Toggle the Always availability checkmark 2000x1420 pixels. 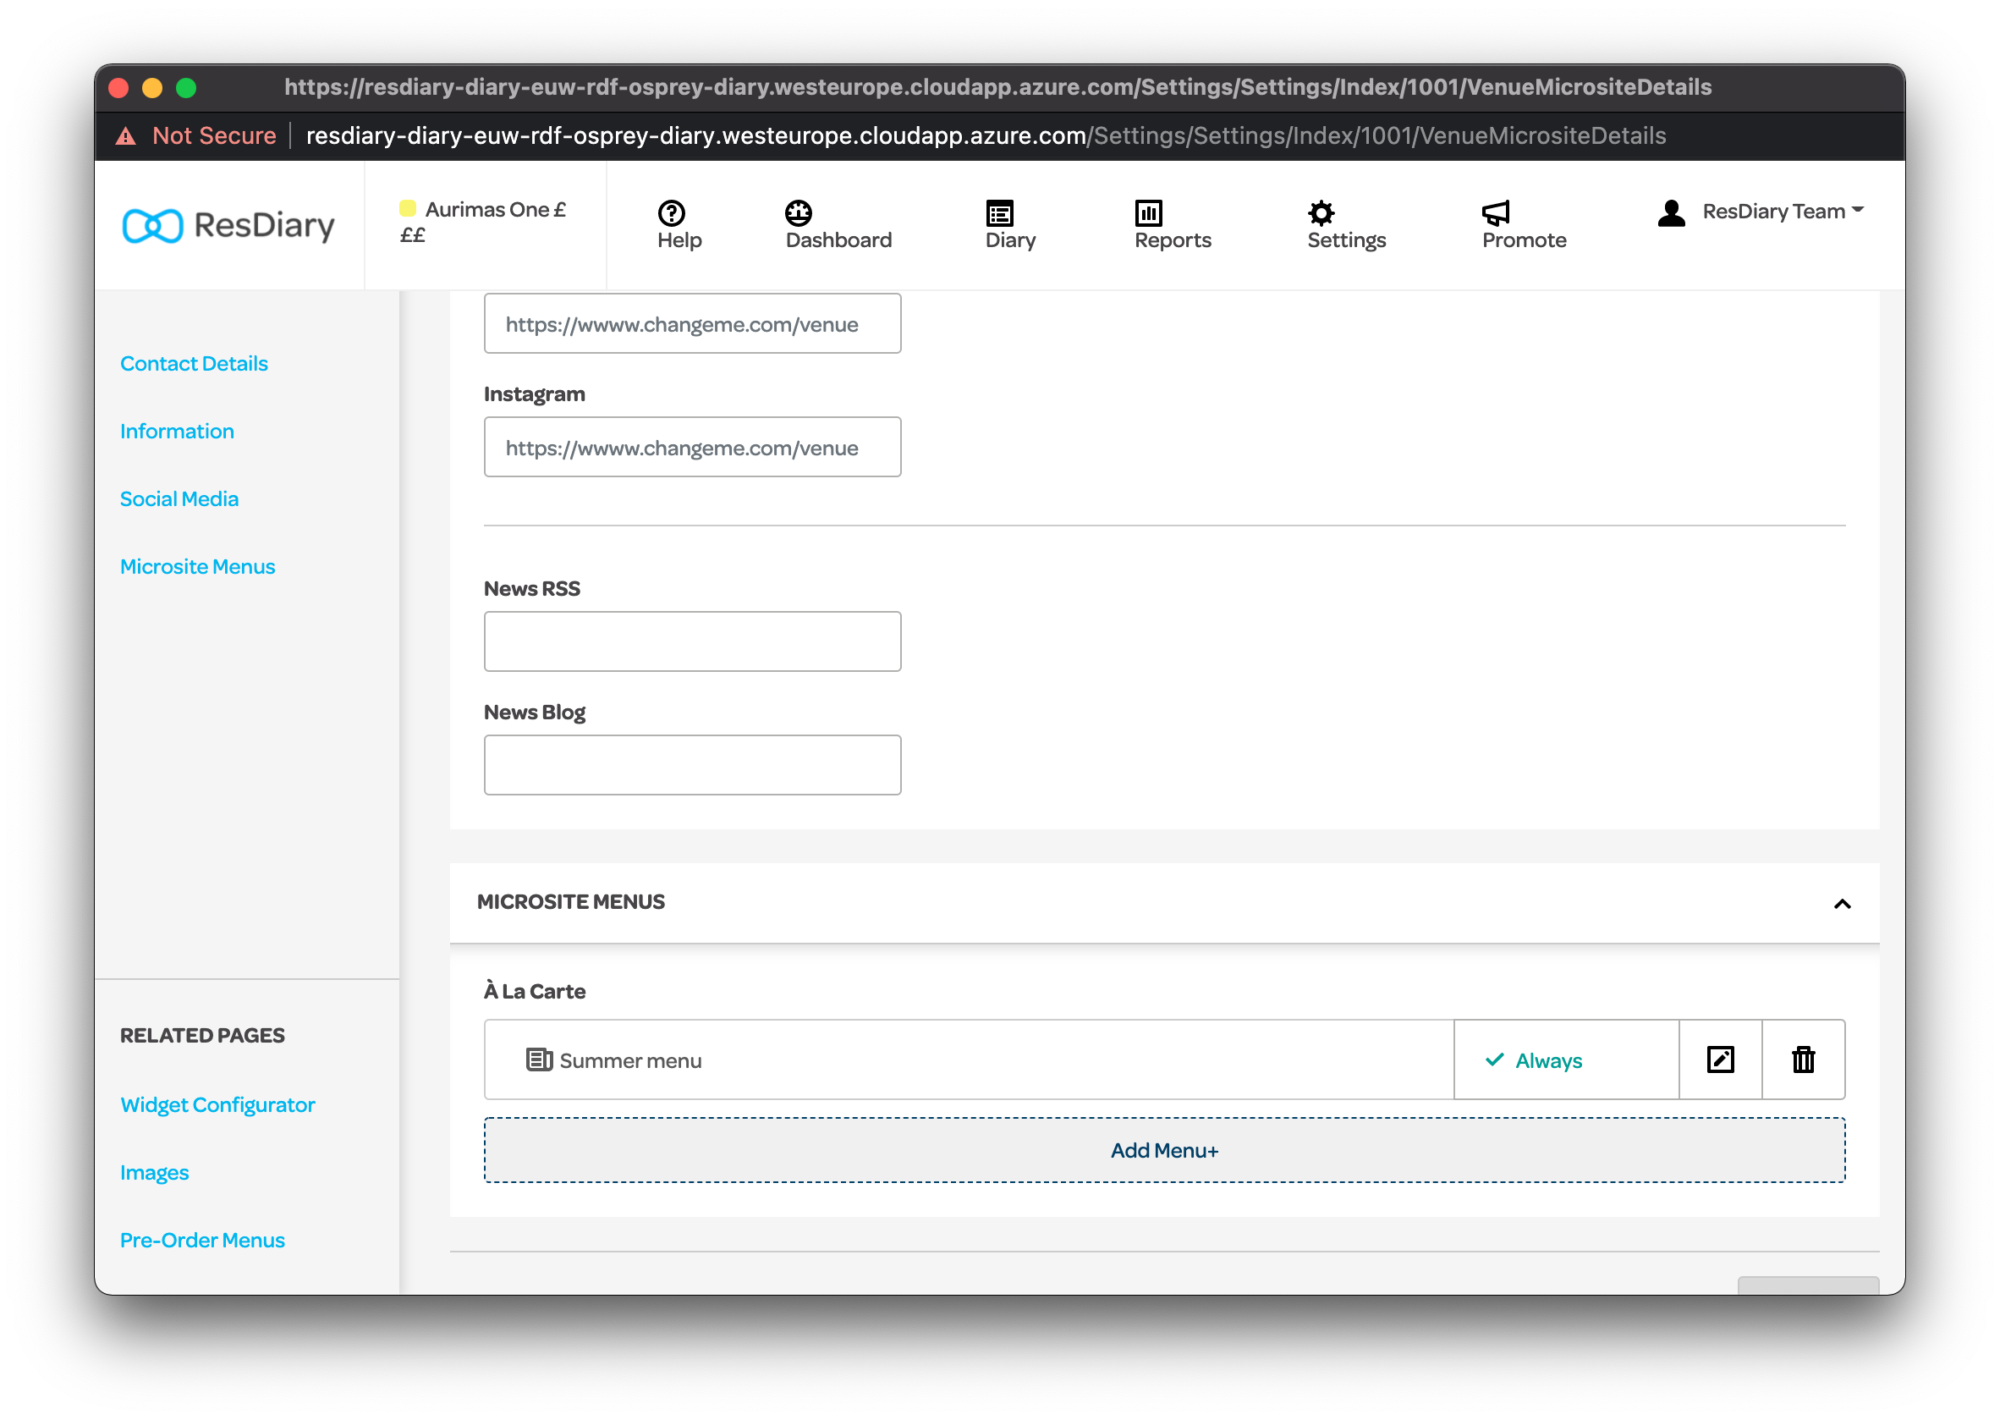(1495, 1060)
